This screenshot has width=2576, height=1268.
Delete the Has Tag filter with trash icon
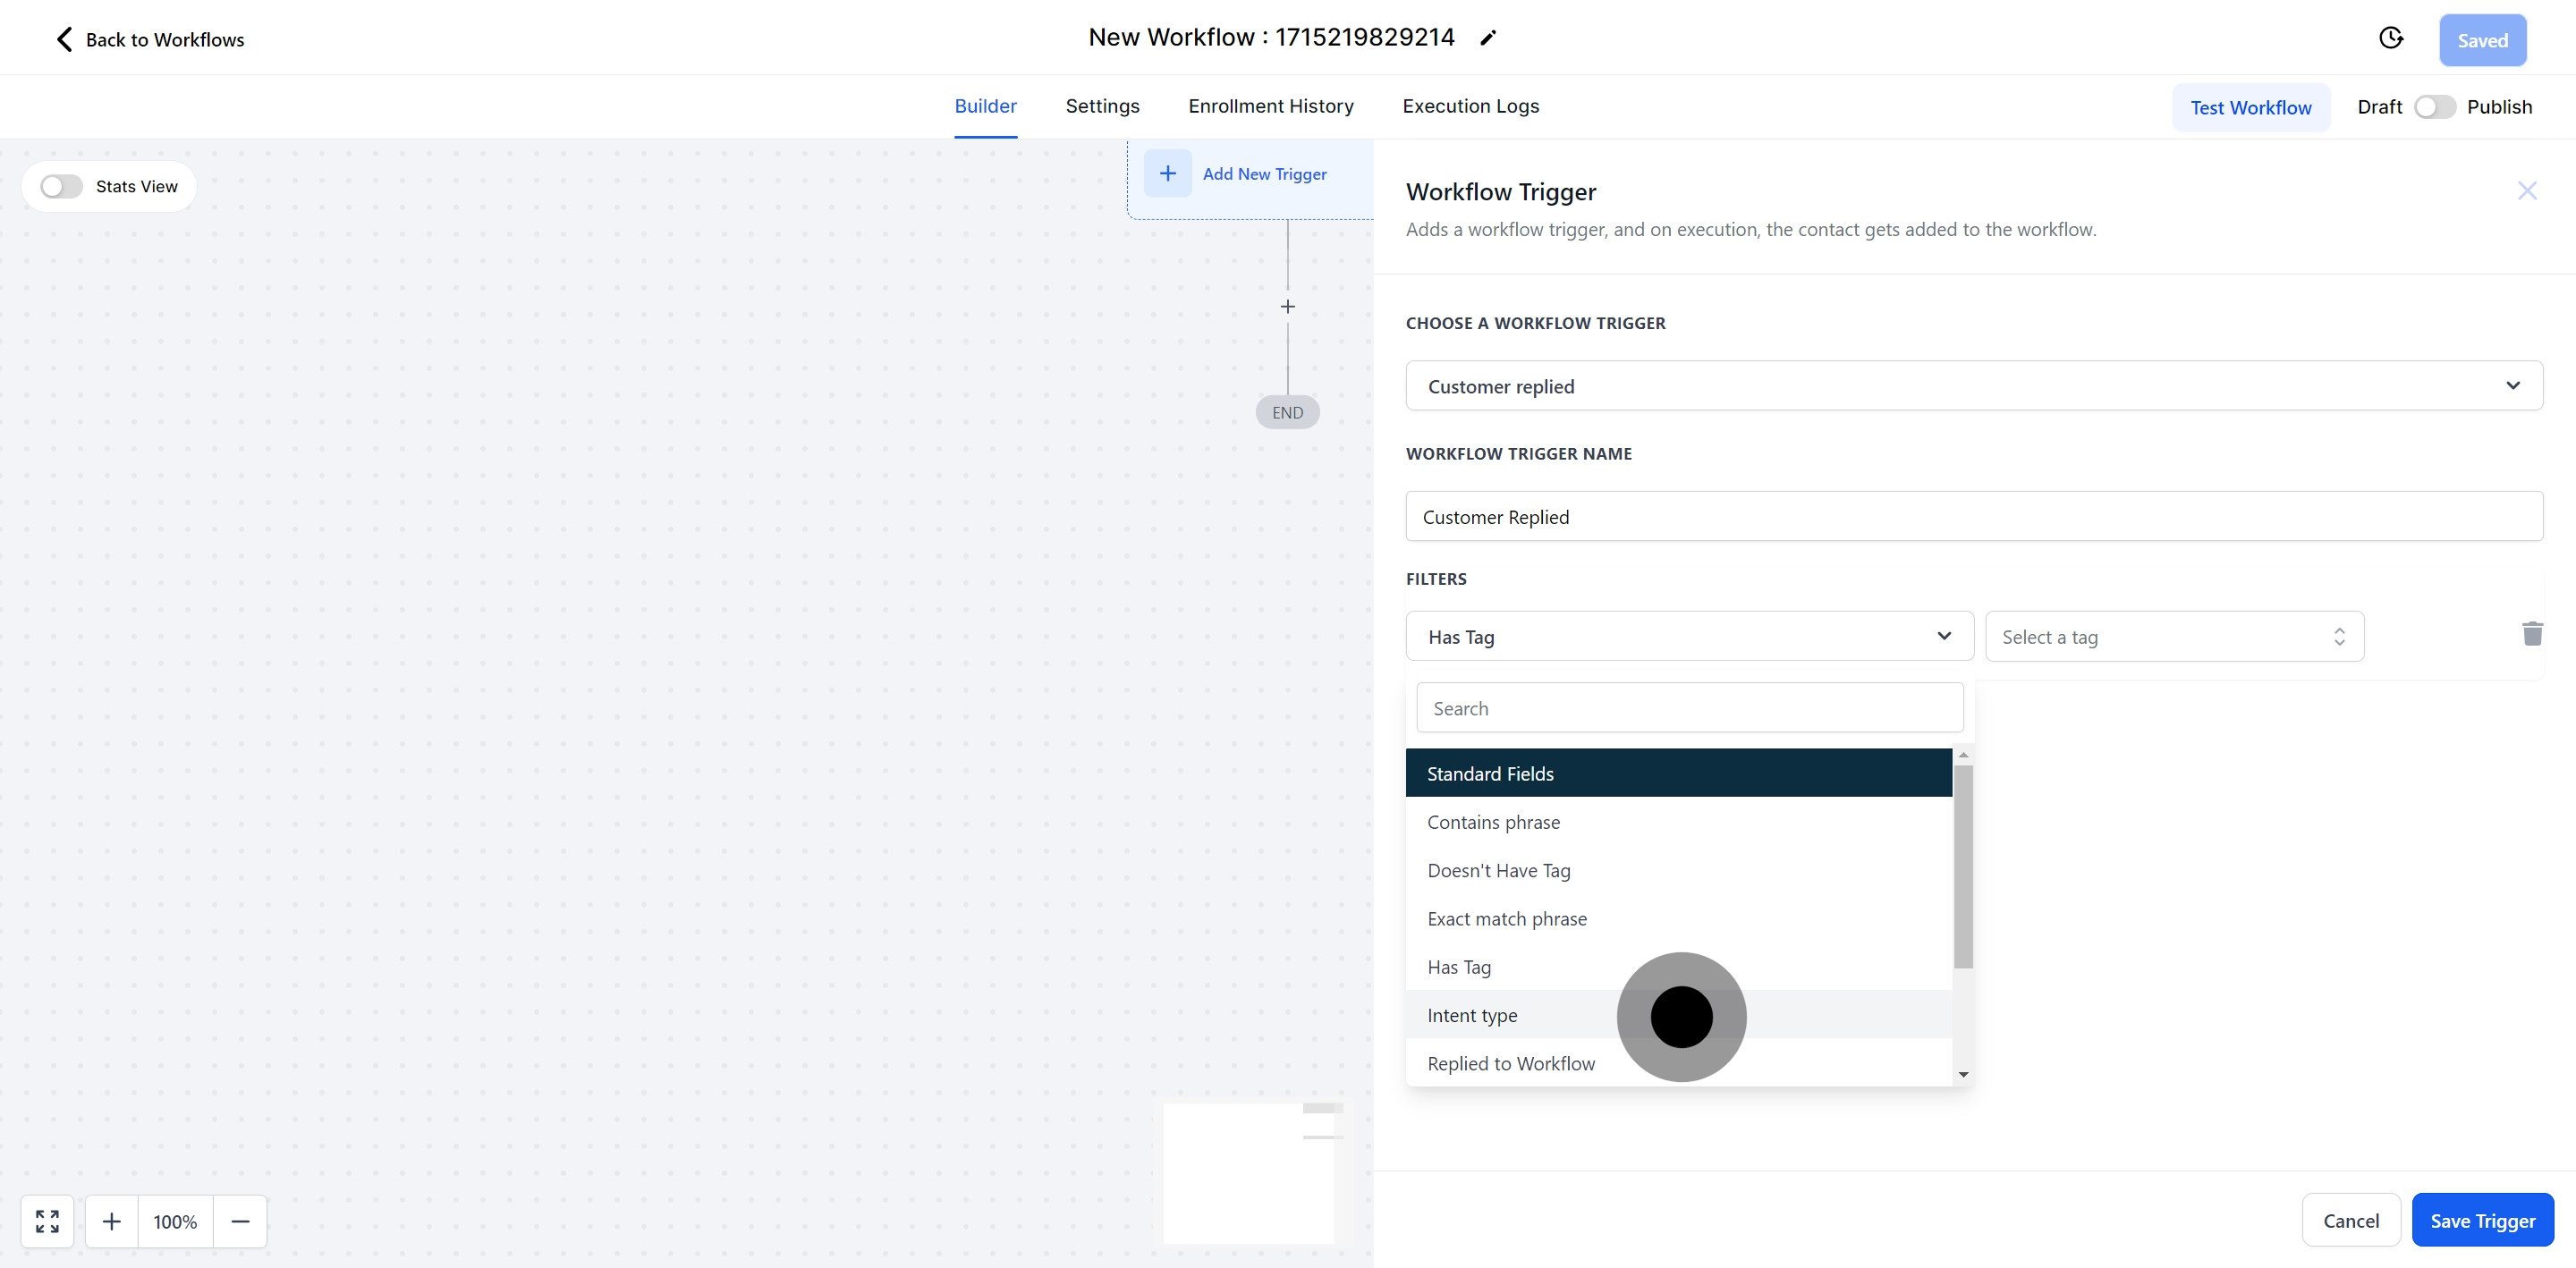click(2531, 634)
